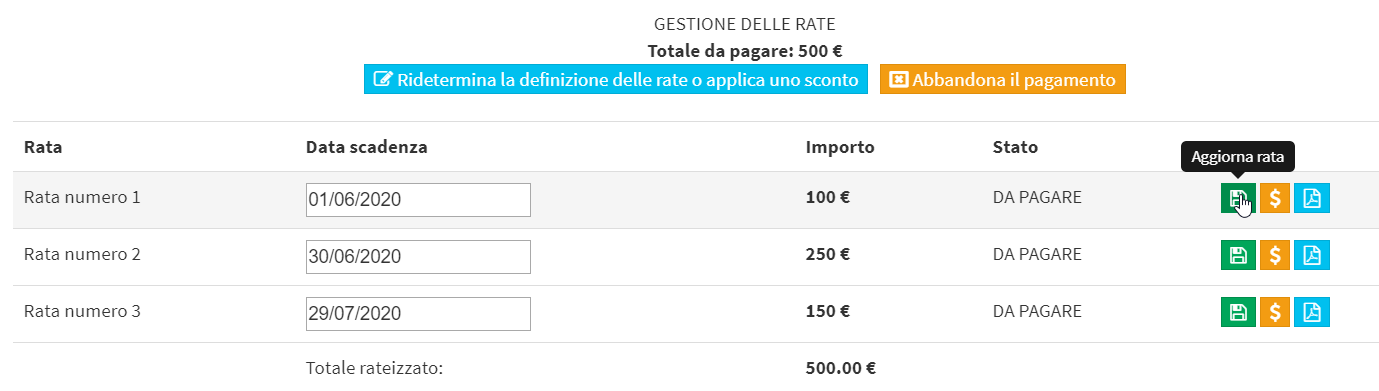The image size is (1379, 391).
Task: Click the Stato column header
Action: (x=1015, y=147)
